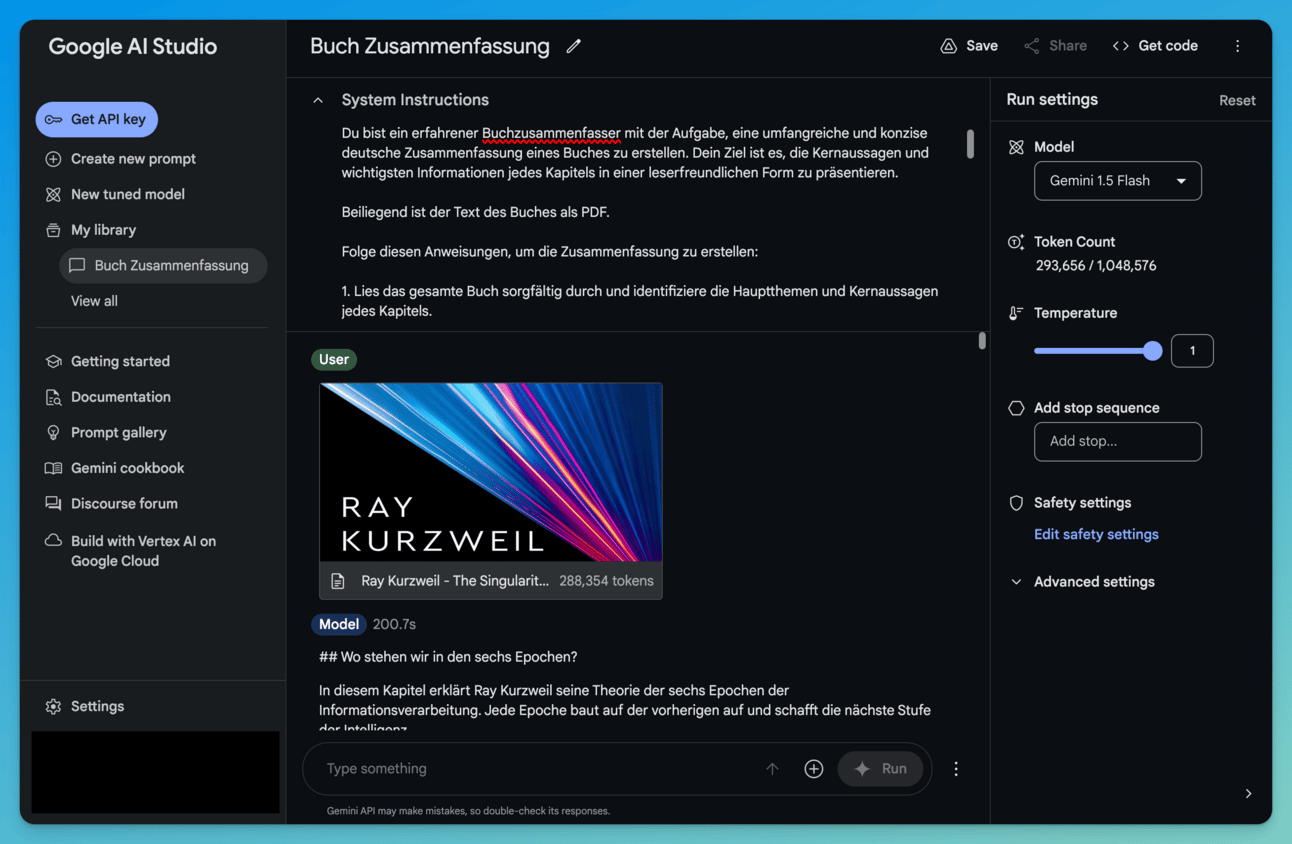The height and width of the screenshot is (844, 1292).
Task: Click the Temperature slider handle
Action: [x=1153, y=351]
